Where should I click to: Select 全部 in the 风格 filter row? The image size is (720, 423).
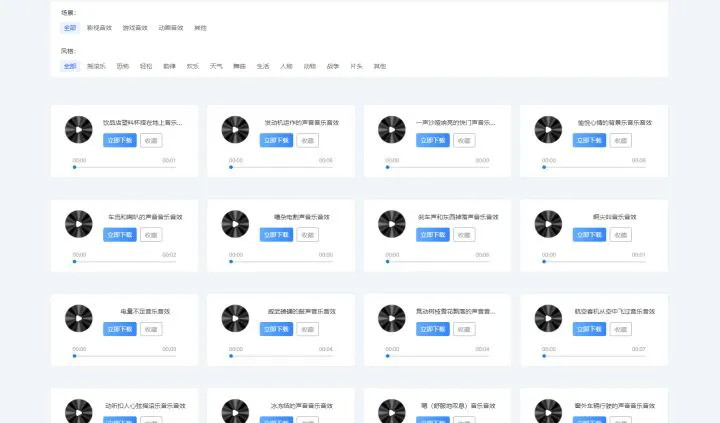(x=70, y=66)
